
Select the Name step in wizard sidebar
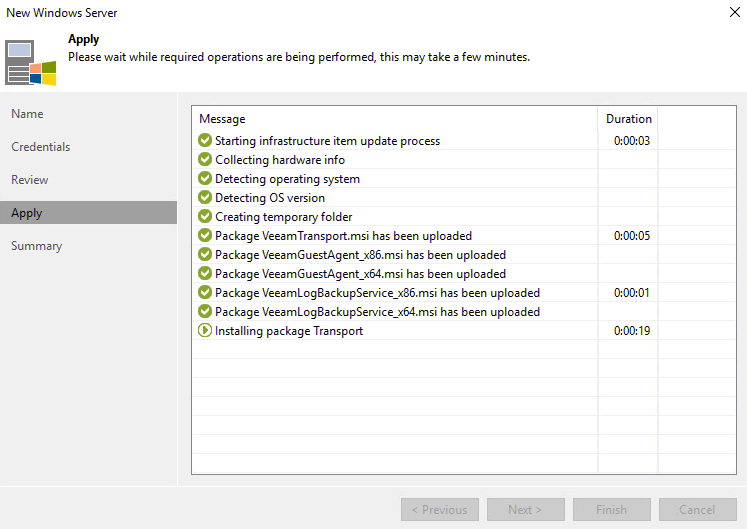[x=28, y=114]
